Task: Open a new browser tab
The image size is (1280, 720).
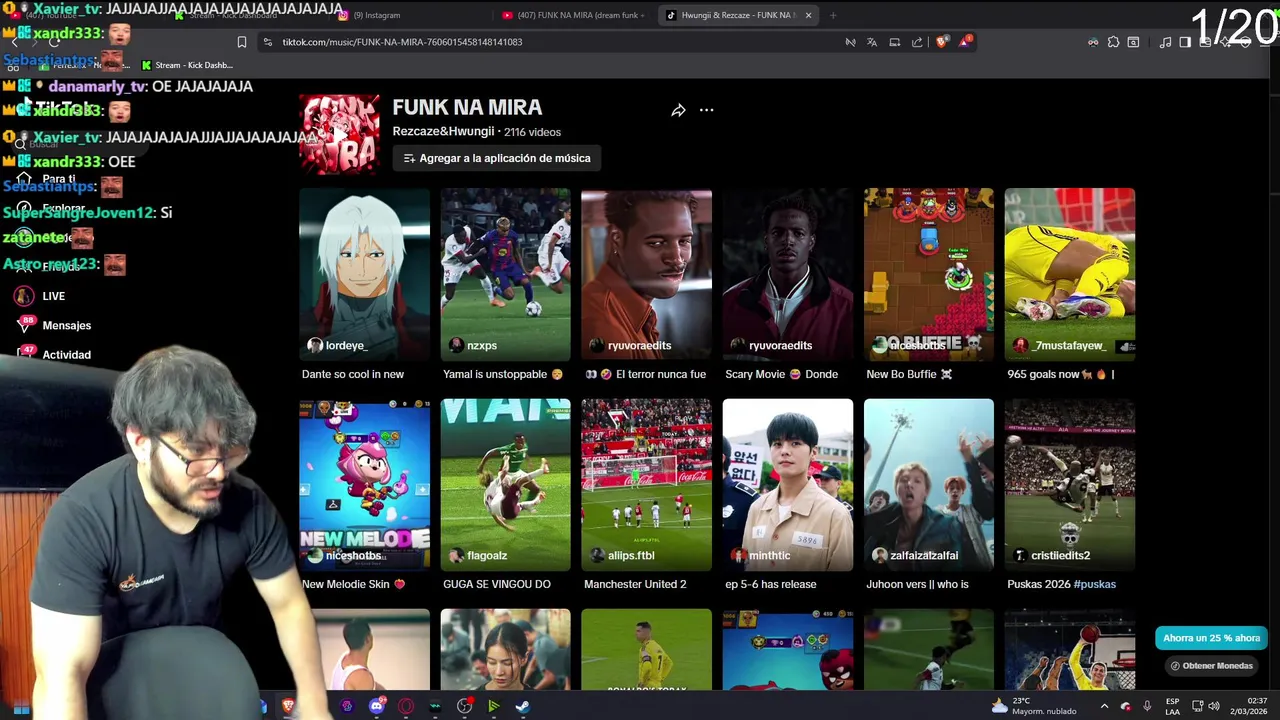Action: [x=833, y=15]
